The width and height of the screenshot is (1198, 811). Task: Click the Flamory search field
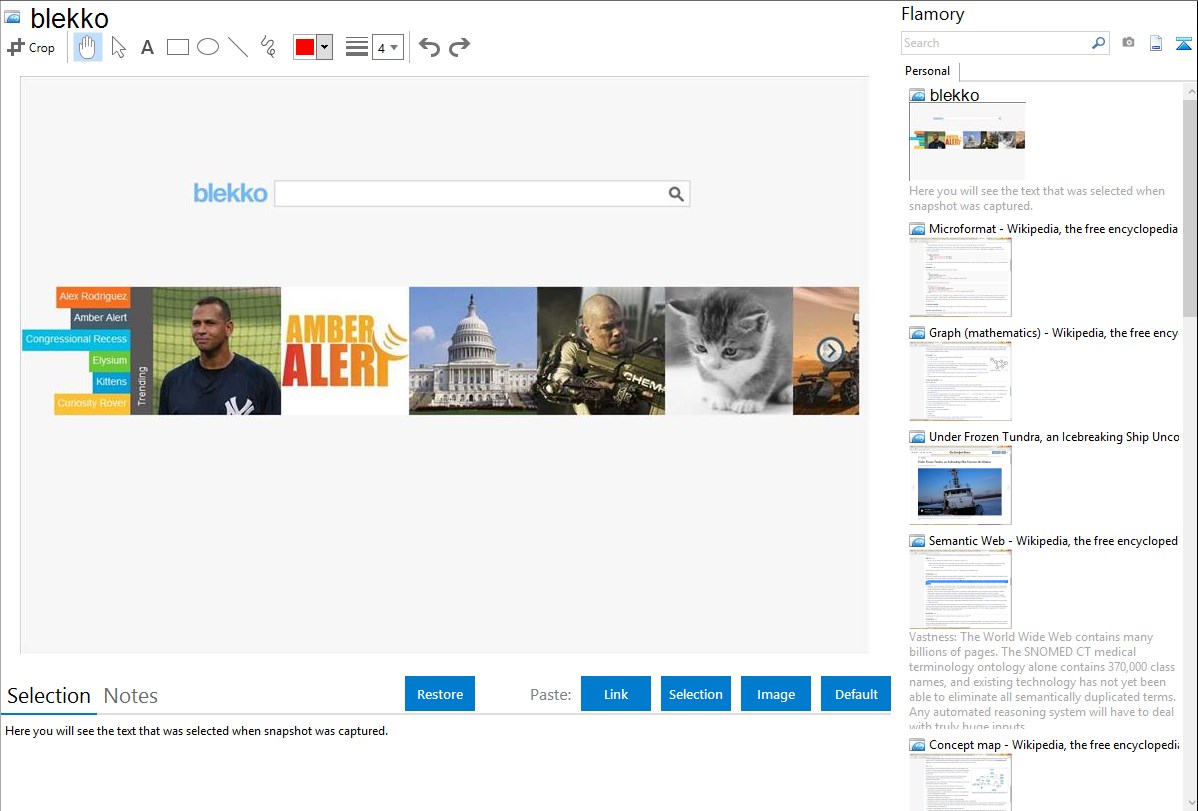point(996,43)
